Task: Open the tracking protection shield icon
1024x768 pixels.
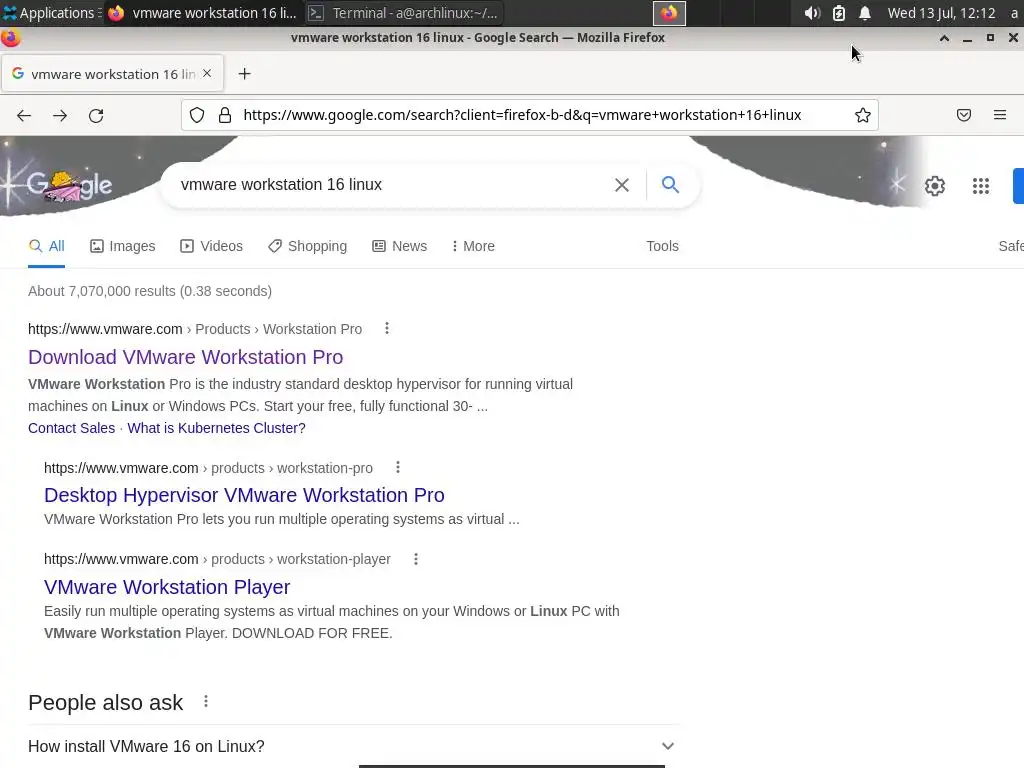Action: (x=197, y=116)
